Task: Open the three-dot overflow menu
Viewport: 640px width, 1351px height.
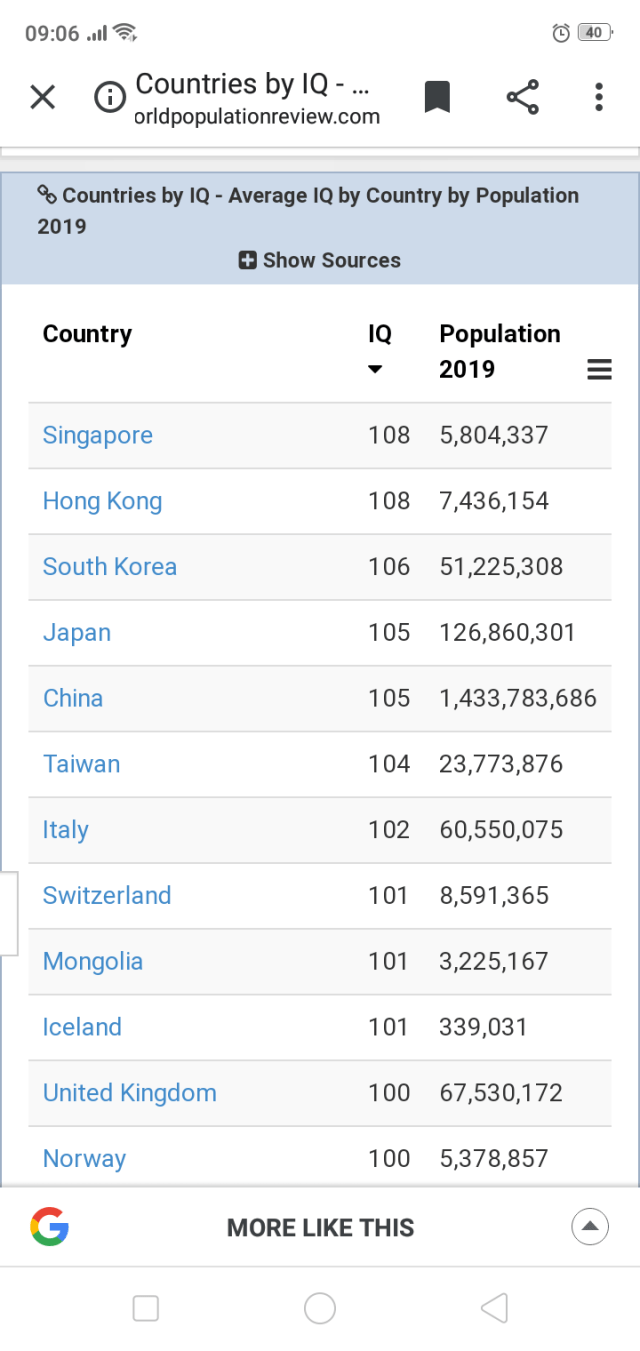Action: [598, 97]
